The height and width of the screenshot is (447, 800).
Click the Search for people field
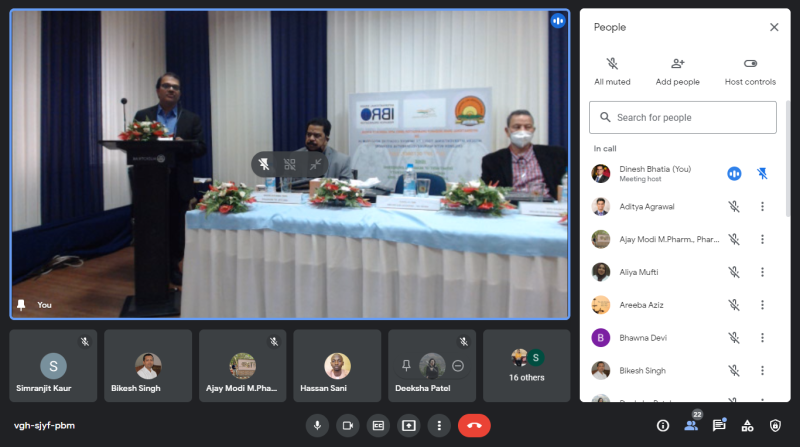(x=683, y=117)
